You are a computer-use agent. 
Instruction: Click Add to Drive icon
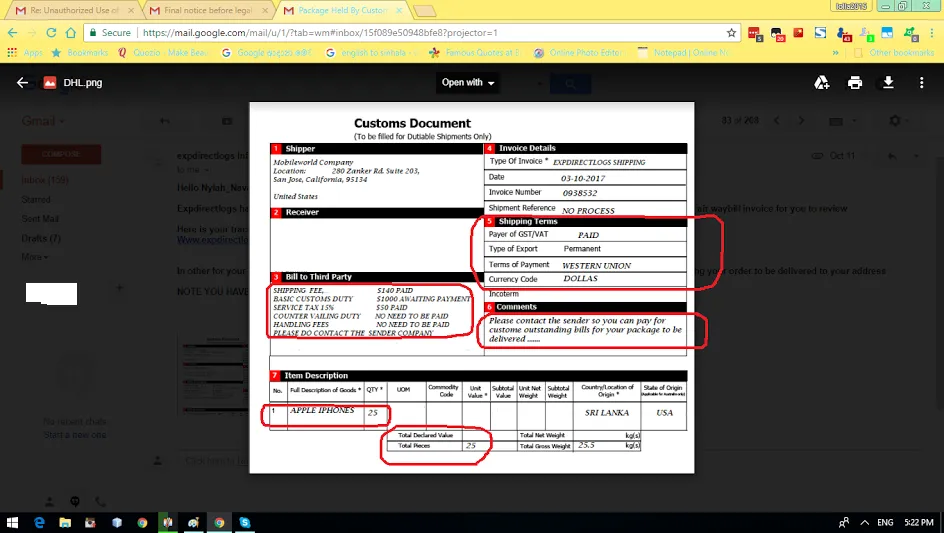[x=822, y=83]
